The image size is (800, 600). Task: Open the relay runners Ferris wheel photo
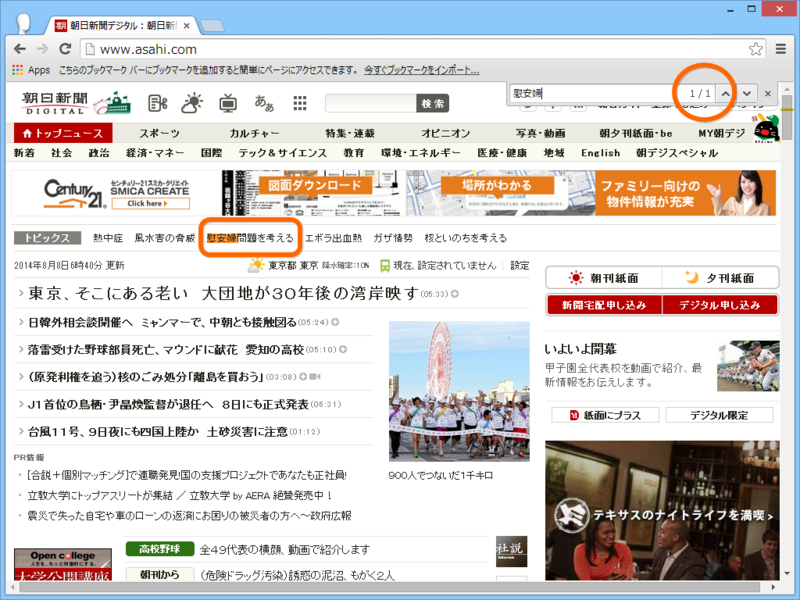click(x=459, y=391)
